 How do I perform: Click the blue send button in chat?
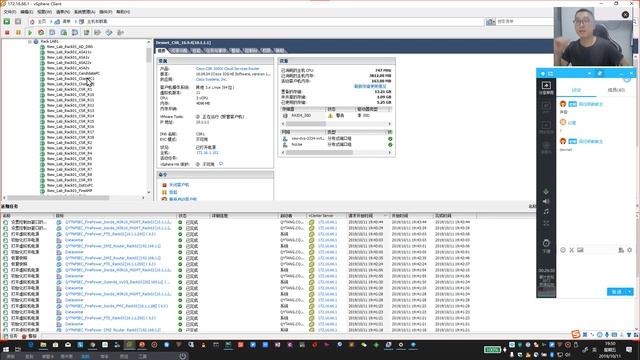pos(617,292)
